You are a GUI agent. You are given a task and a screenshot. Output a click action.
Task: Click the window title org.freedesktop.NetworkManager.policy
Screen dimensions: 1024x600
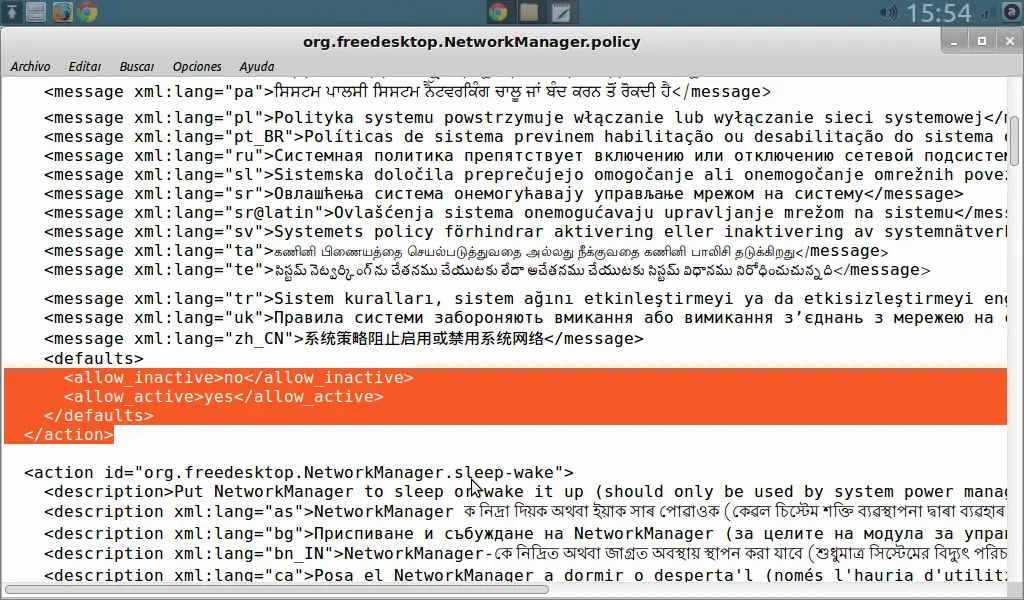point(471,42)
